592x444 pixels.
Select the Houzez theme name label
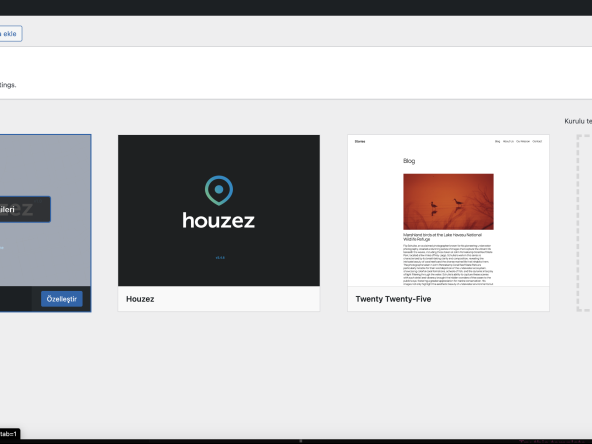click(x=140, y=299)
